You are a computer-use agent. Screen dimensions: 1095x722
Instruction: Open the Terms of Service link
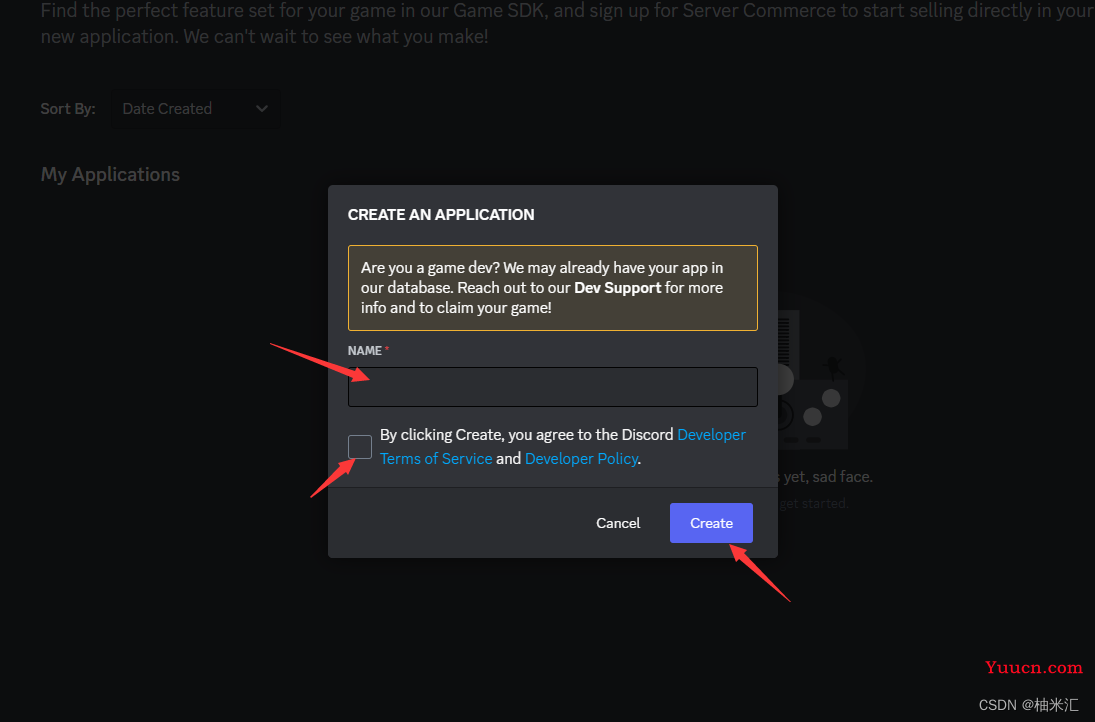pyautogui.click(x=436, y=459)
